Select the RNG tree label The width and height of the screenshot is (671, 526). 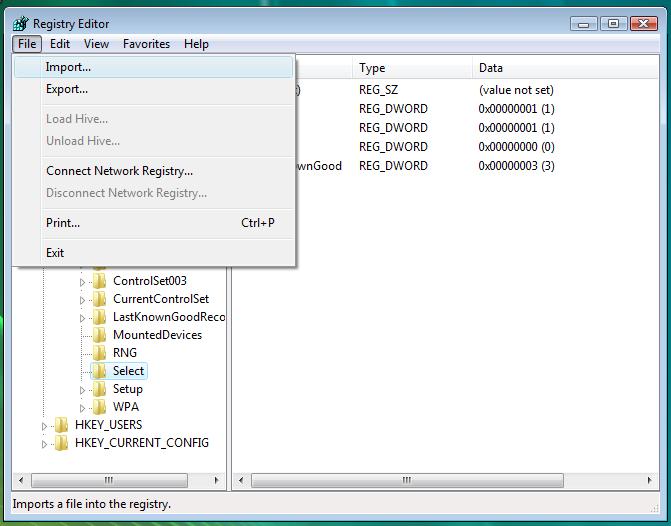click(x=125, y=353)
